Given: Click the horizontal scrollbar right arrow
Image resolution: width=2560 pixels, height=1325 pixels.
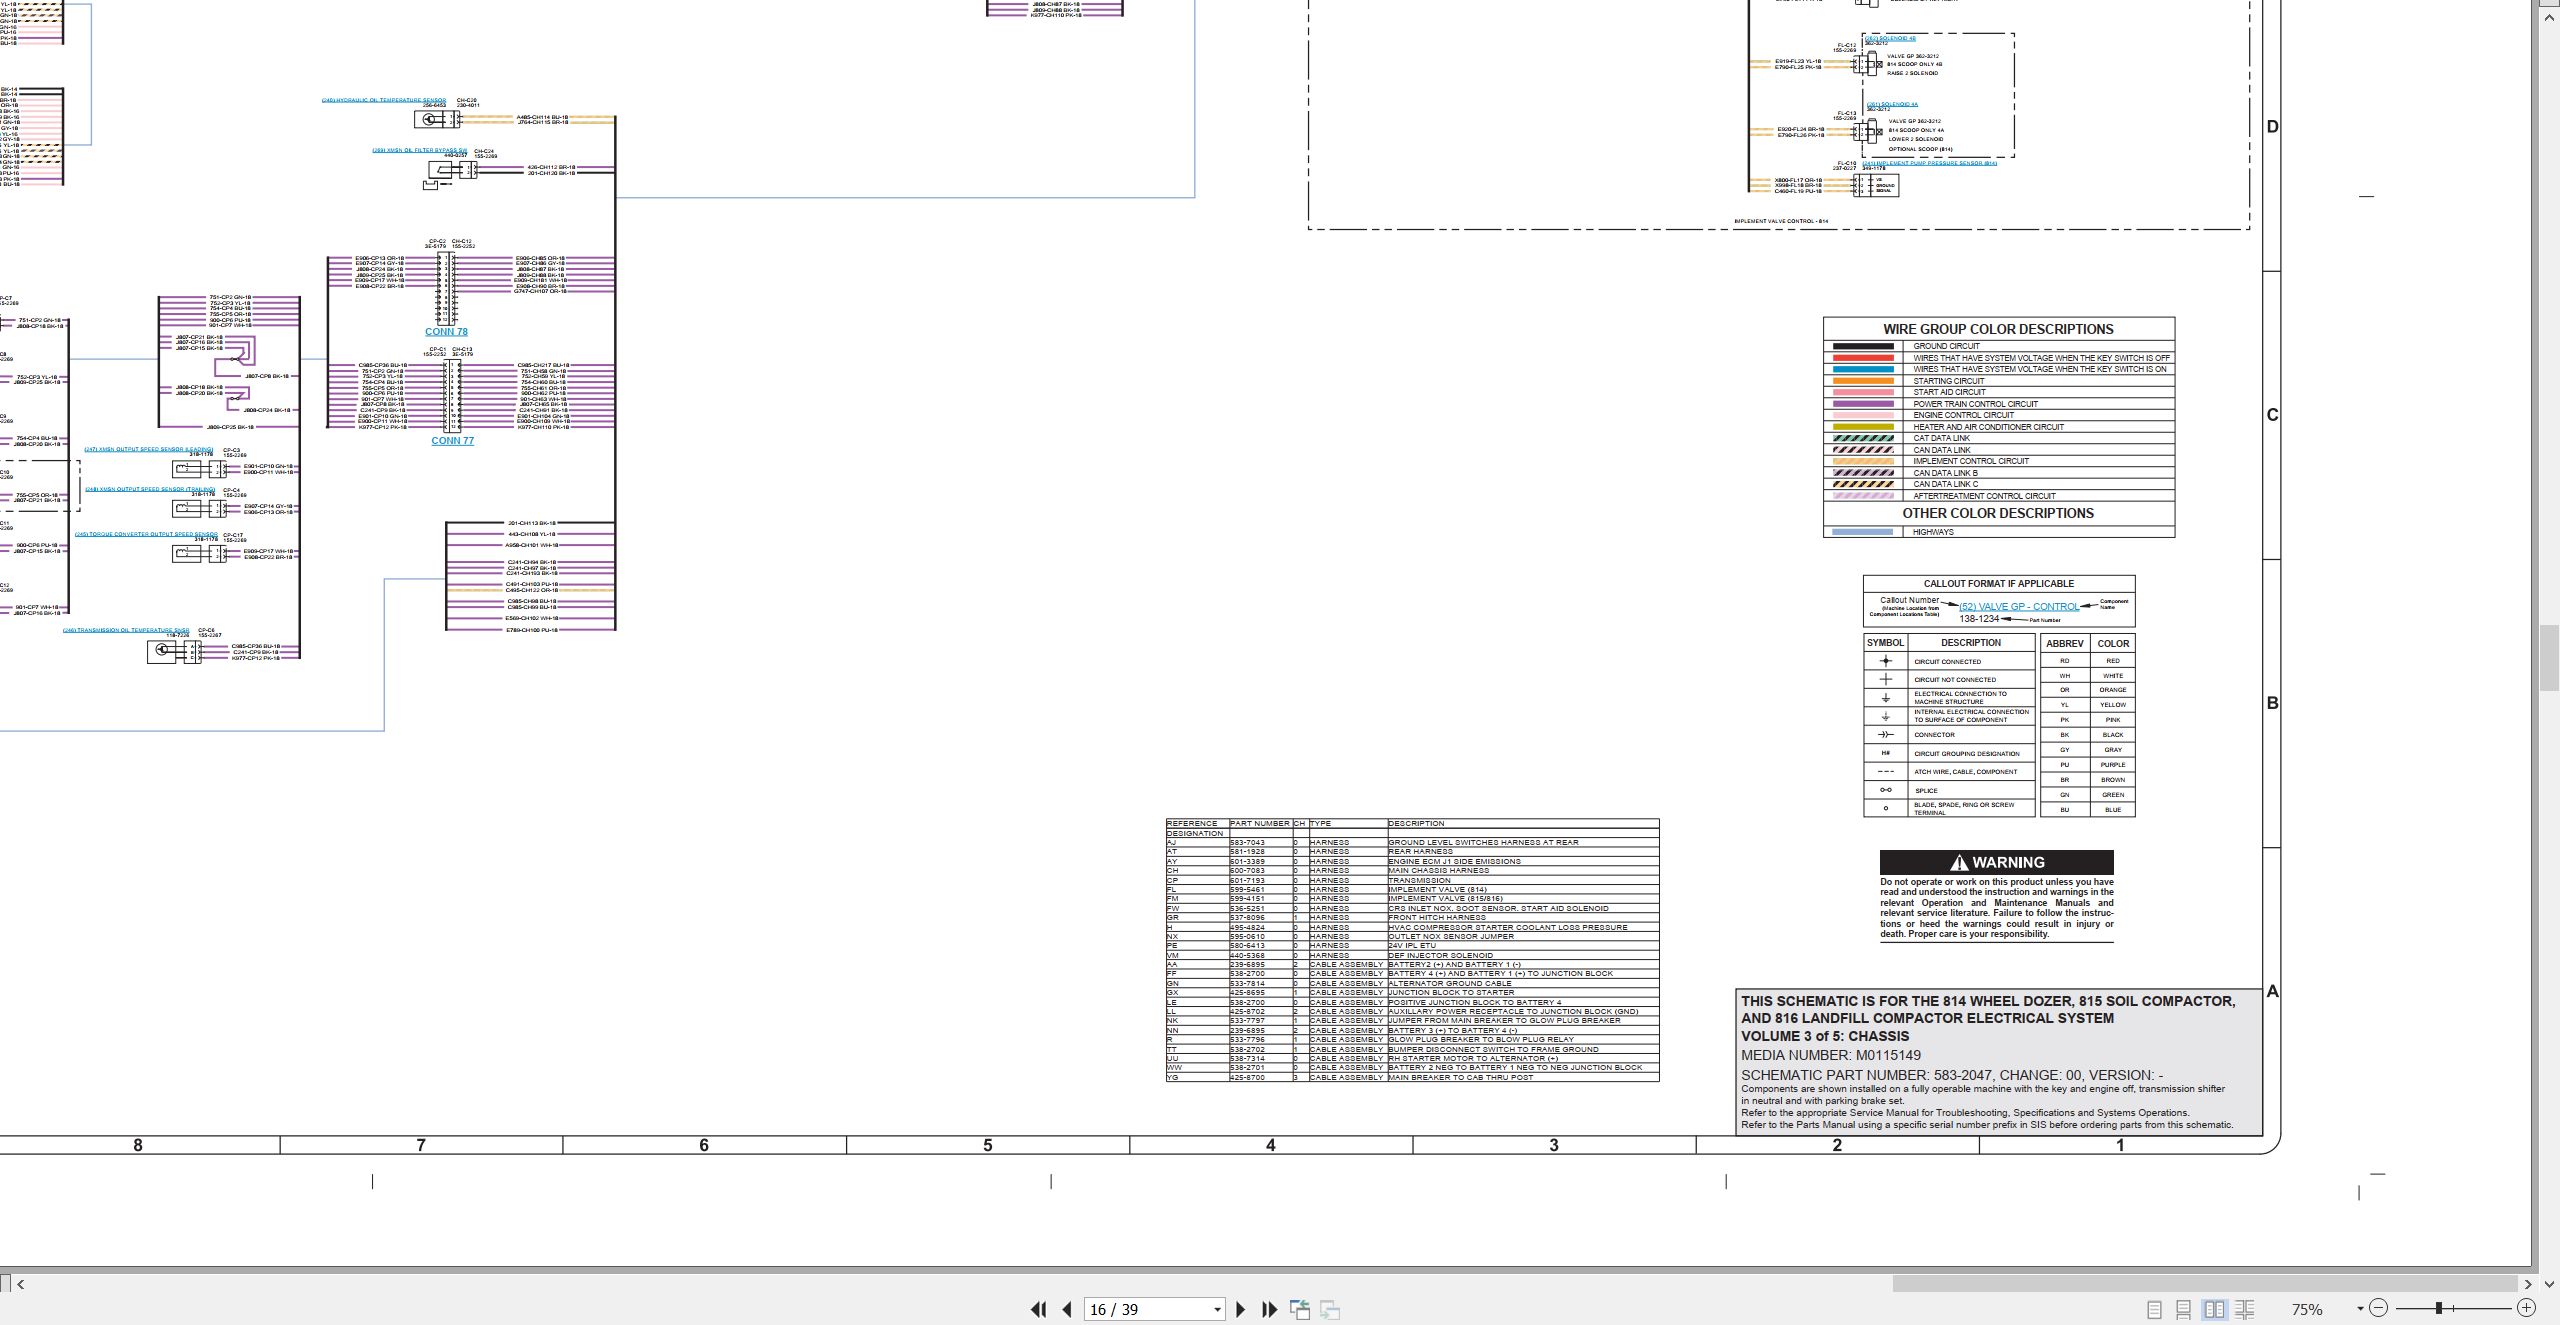Looking at the screenshot, I should 2529,1284.
